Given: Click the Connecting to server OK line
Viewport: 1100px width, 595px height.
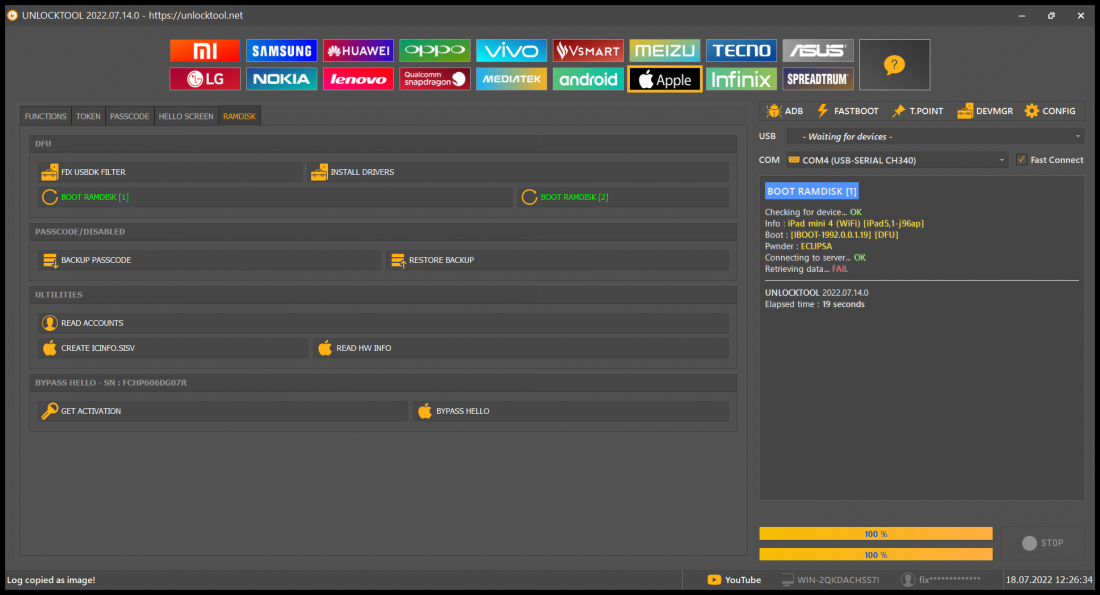Looking at the screenshot, I should tap(815, 258).
